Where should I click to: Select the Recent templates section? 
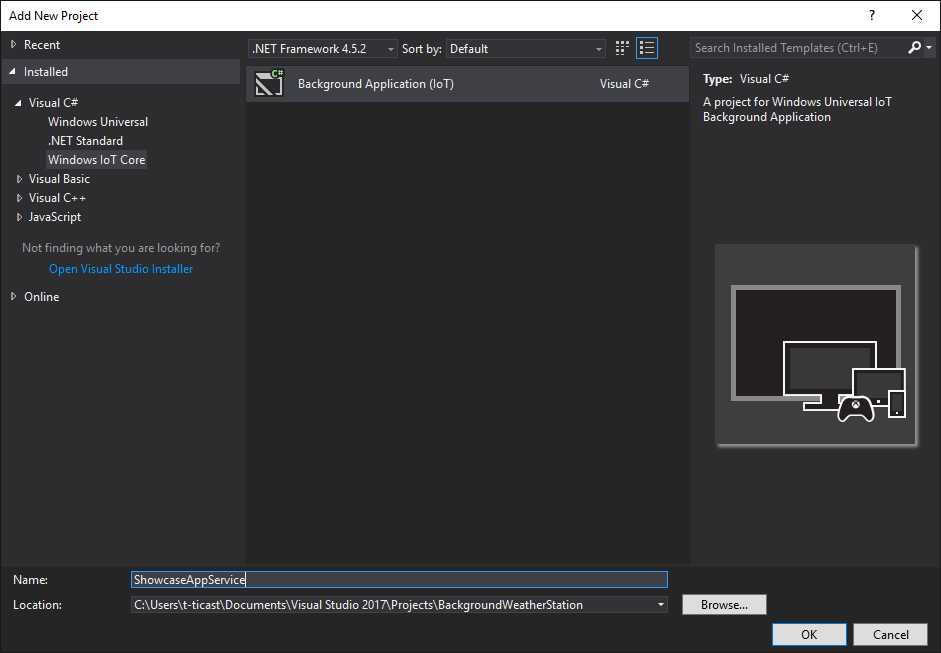coord(40,44)
